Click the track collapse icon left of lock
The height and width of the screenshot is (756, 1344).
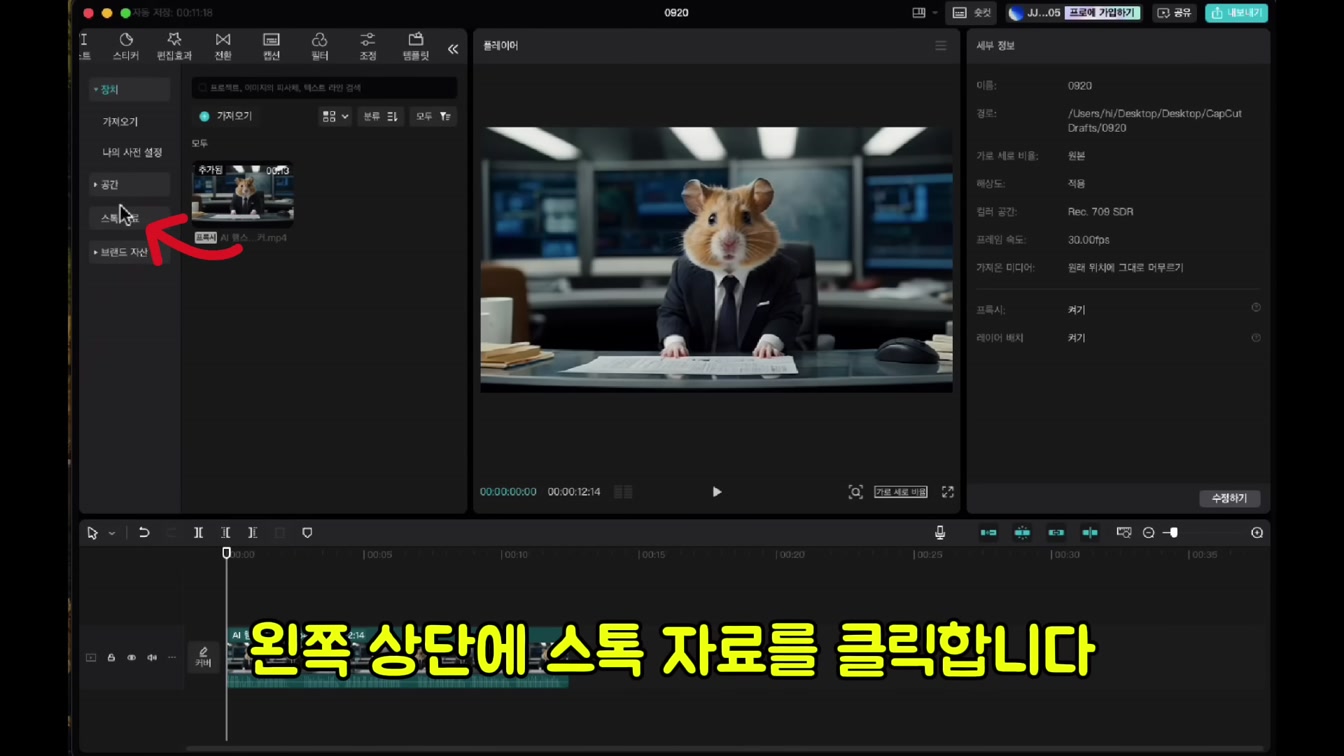click(x=91, y=658)
